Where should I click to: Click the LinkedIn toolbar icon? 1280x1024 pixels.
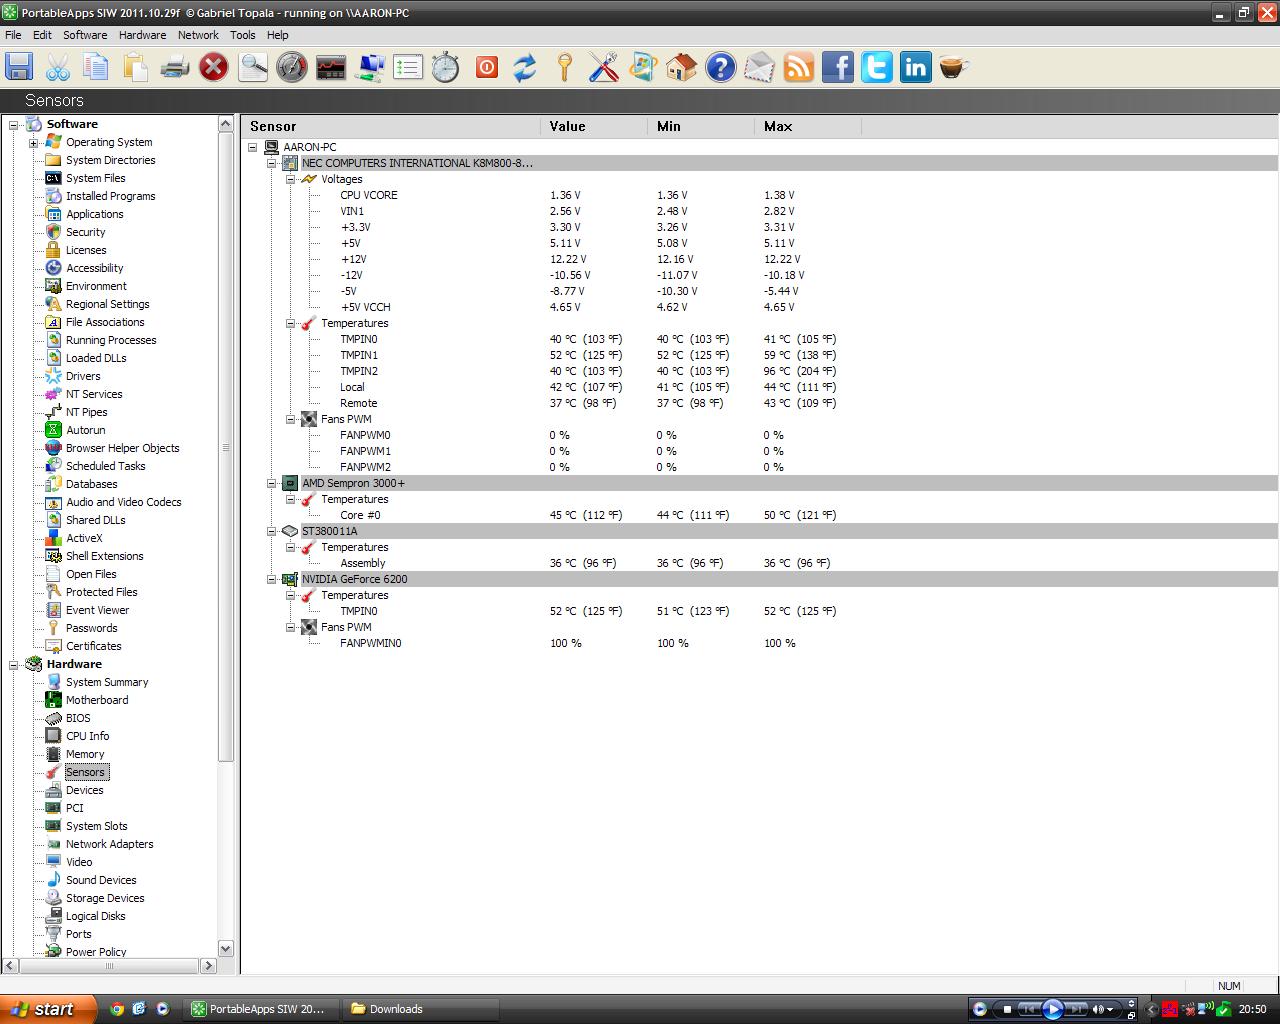pyautogui.click(x=915, y=67)
